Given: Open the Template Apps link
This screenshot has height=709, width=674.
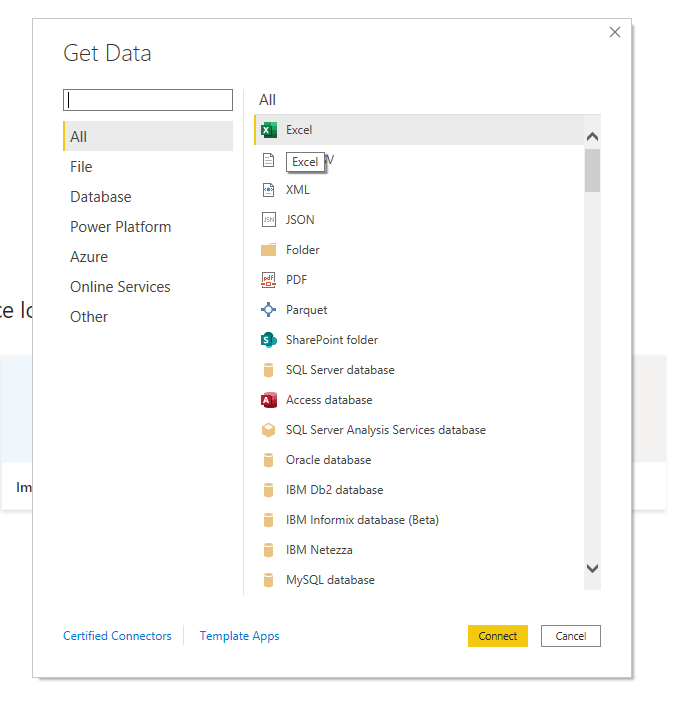Looking at the screenshot, I should (240, 636).
